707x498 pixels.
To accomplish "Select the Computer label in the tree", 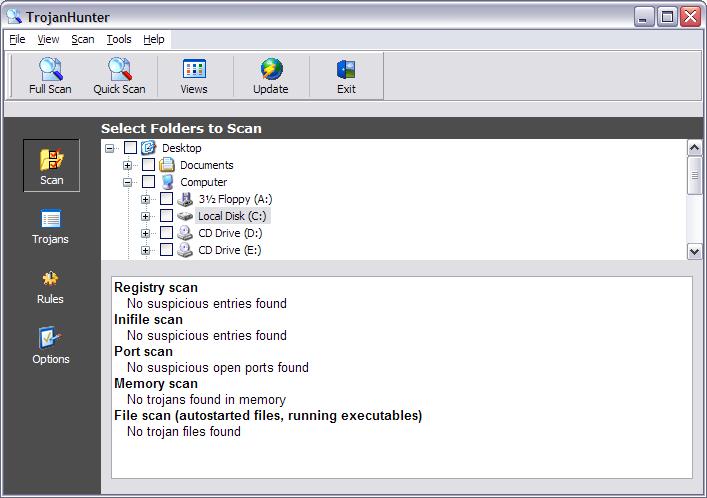I will tap(204, 182).
